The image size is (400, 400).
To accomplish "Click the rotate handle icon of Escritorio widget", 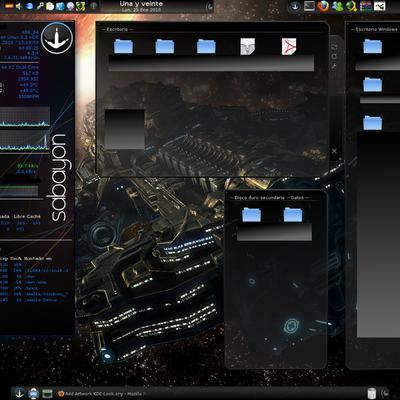I will point(334,56).
